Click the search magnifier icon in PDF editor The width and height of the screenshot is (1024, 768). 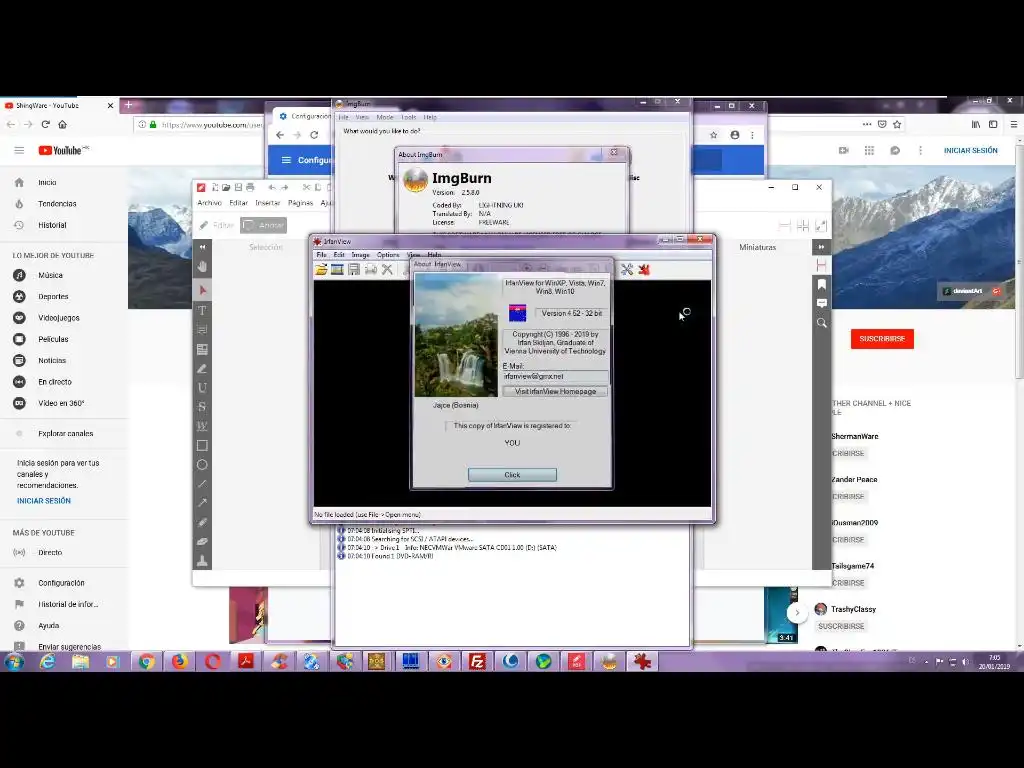(x=822, y=323)
